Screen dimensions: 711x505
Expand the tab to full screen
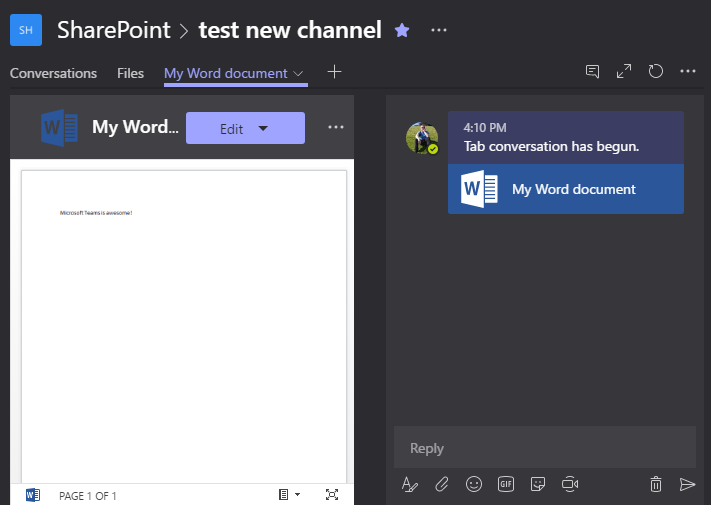pyautogui.click(x=624, y=71)
